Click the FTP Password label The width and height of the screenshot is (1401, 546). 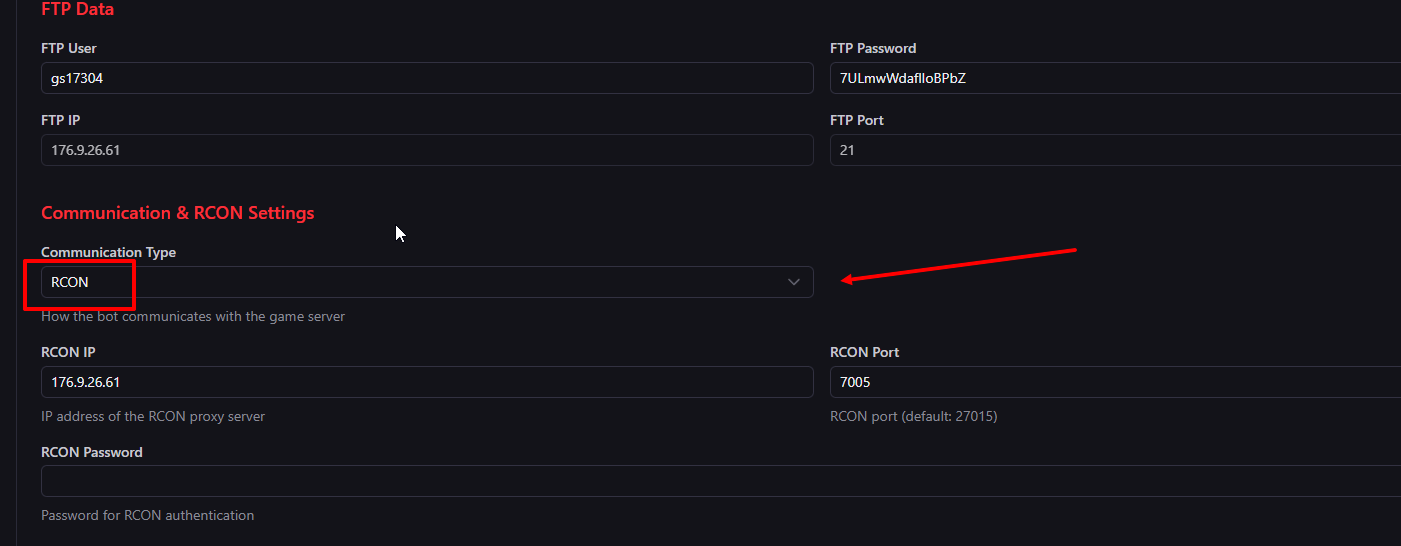click(872, 48)
